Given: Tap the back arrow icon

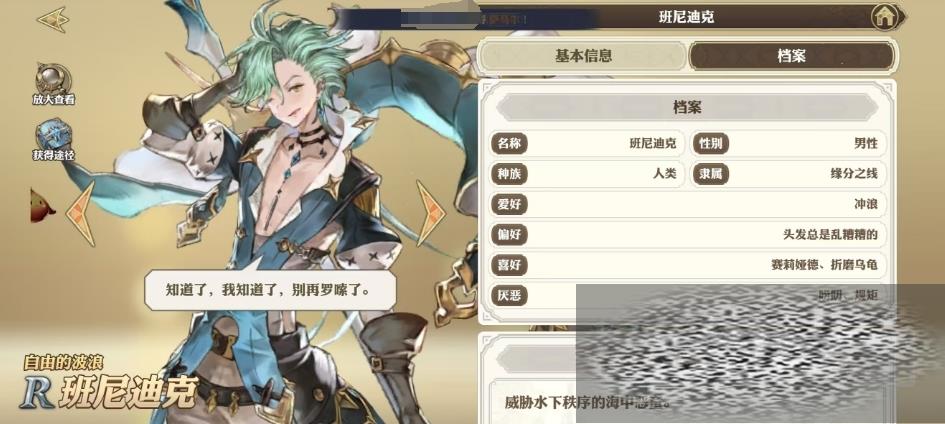Looking at the screenshot, I should (53, 19).
